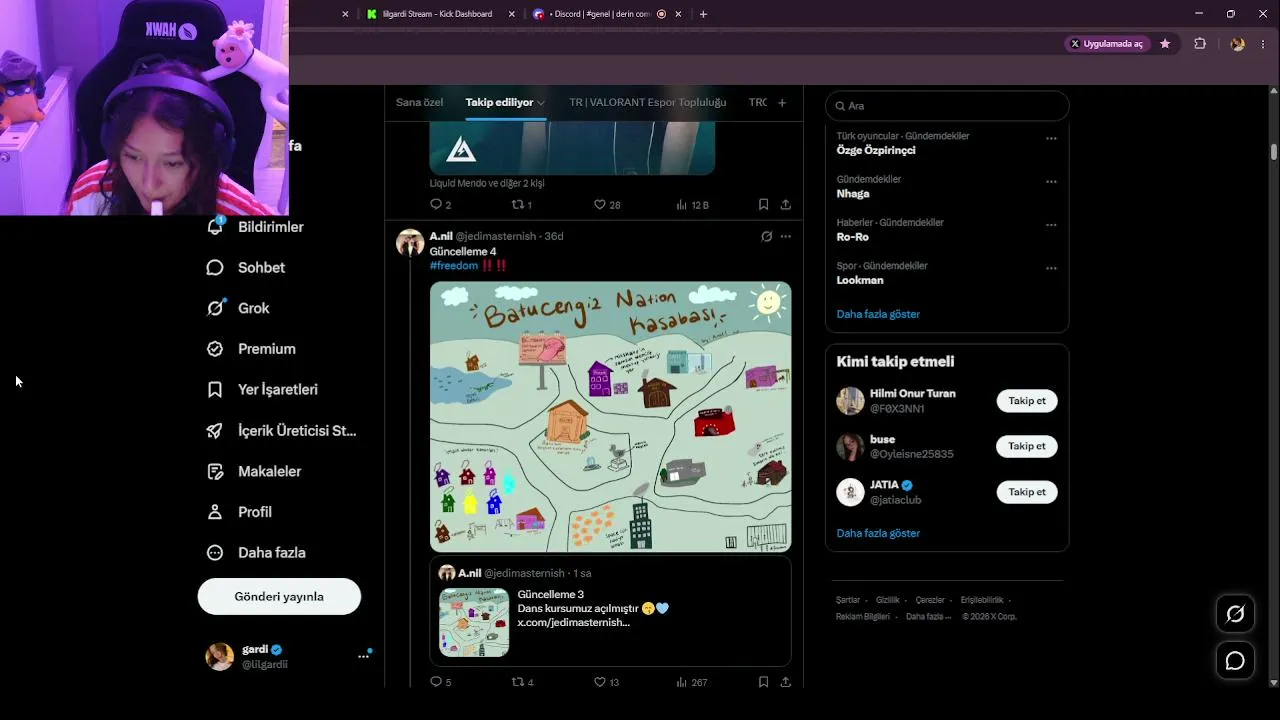The width and height of the screenshot is (1280, 720).
Task: Open Bildirimler bell icon in sidebar
Action: coord(215,227)
